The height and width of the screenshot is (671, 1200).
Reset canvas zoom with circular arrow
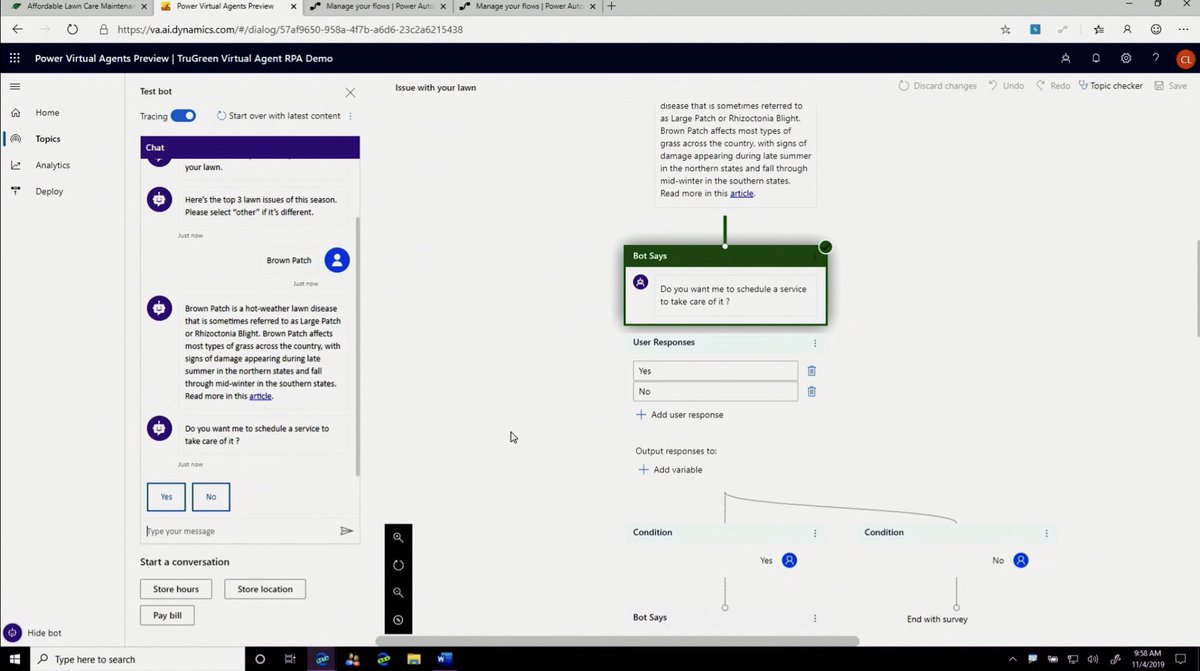(x=398, y=565)
